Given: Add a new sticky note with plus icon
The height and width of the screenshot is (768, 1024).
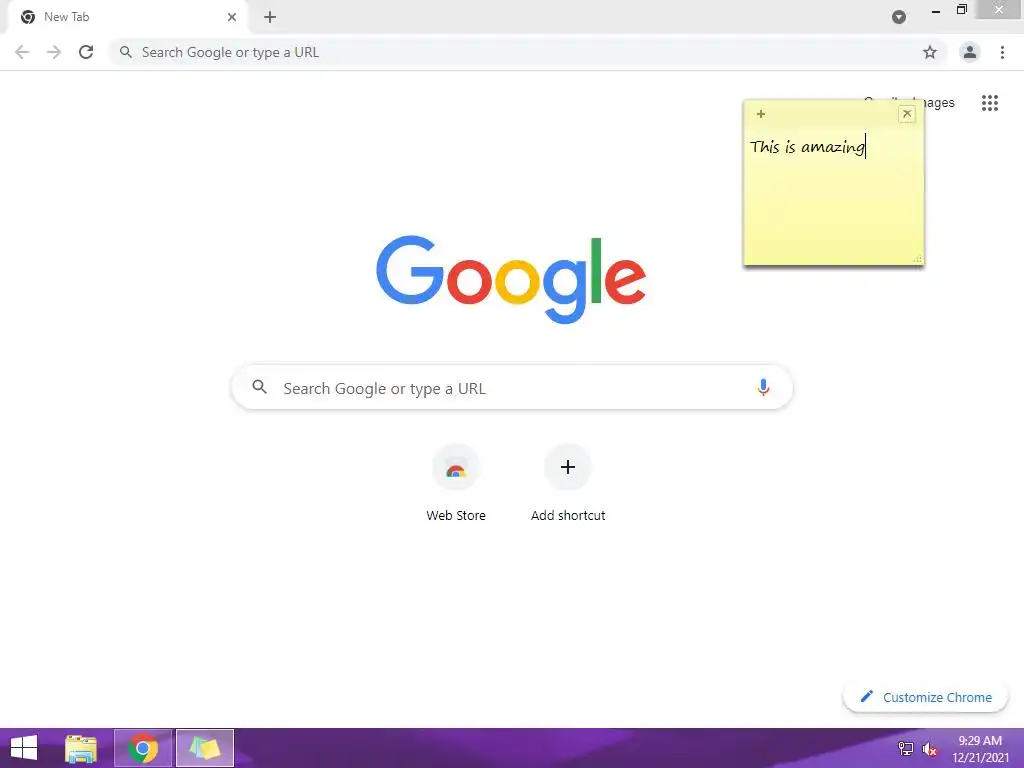Looking at the screenshot, I should click(760, 114).
